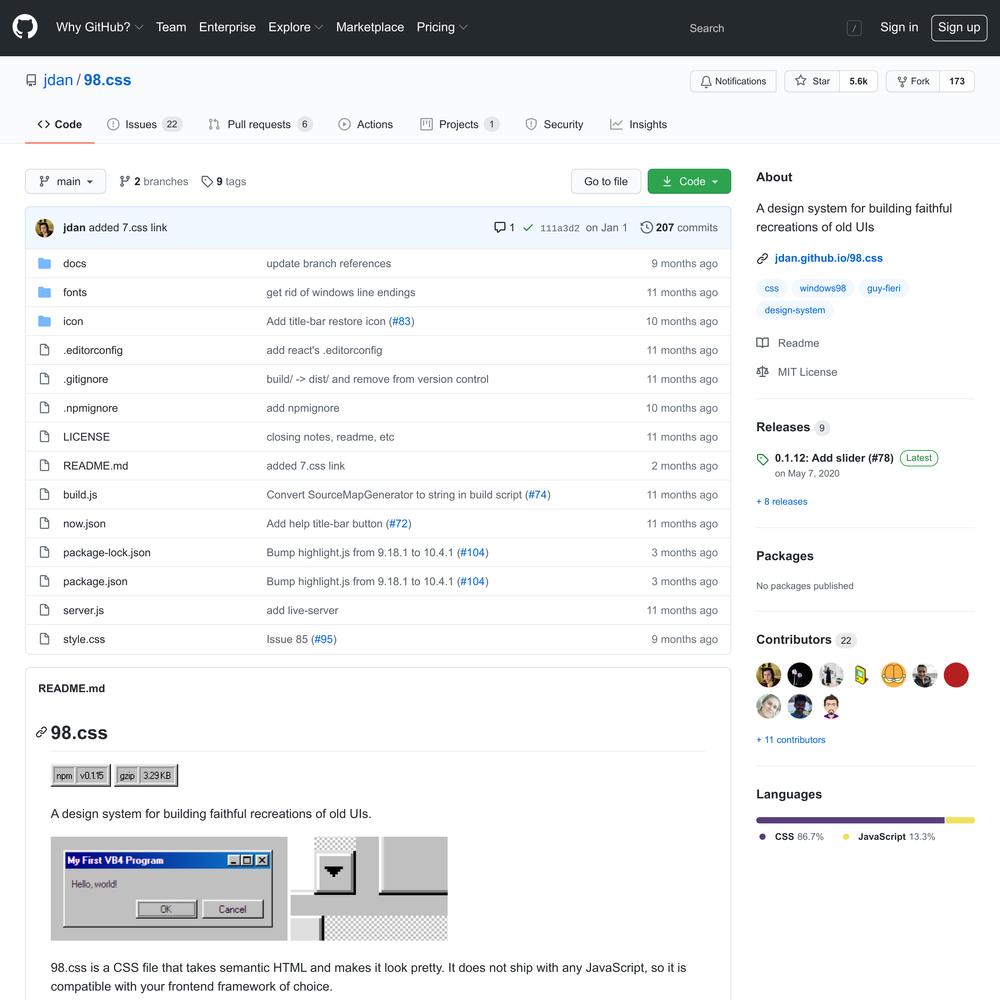The image size is (1000, 1000).
Task: Open the README.md file row
Action: click(x=378, y=466)
